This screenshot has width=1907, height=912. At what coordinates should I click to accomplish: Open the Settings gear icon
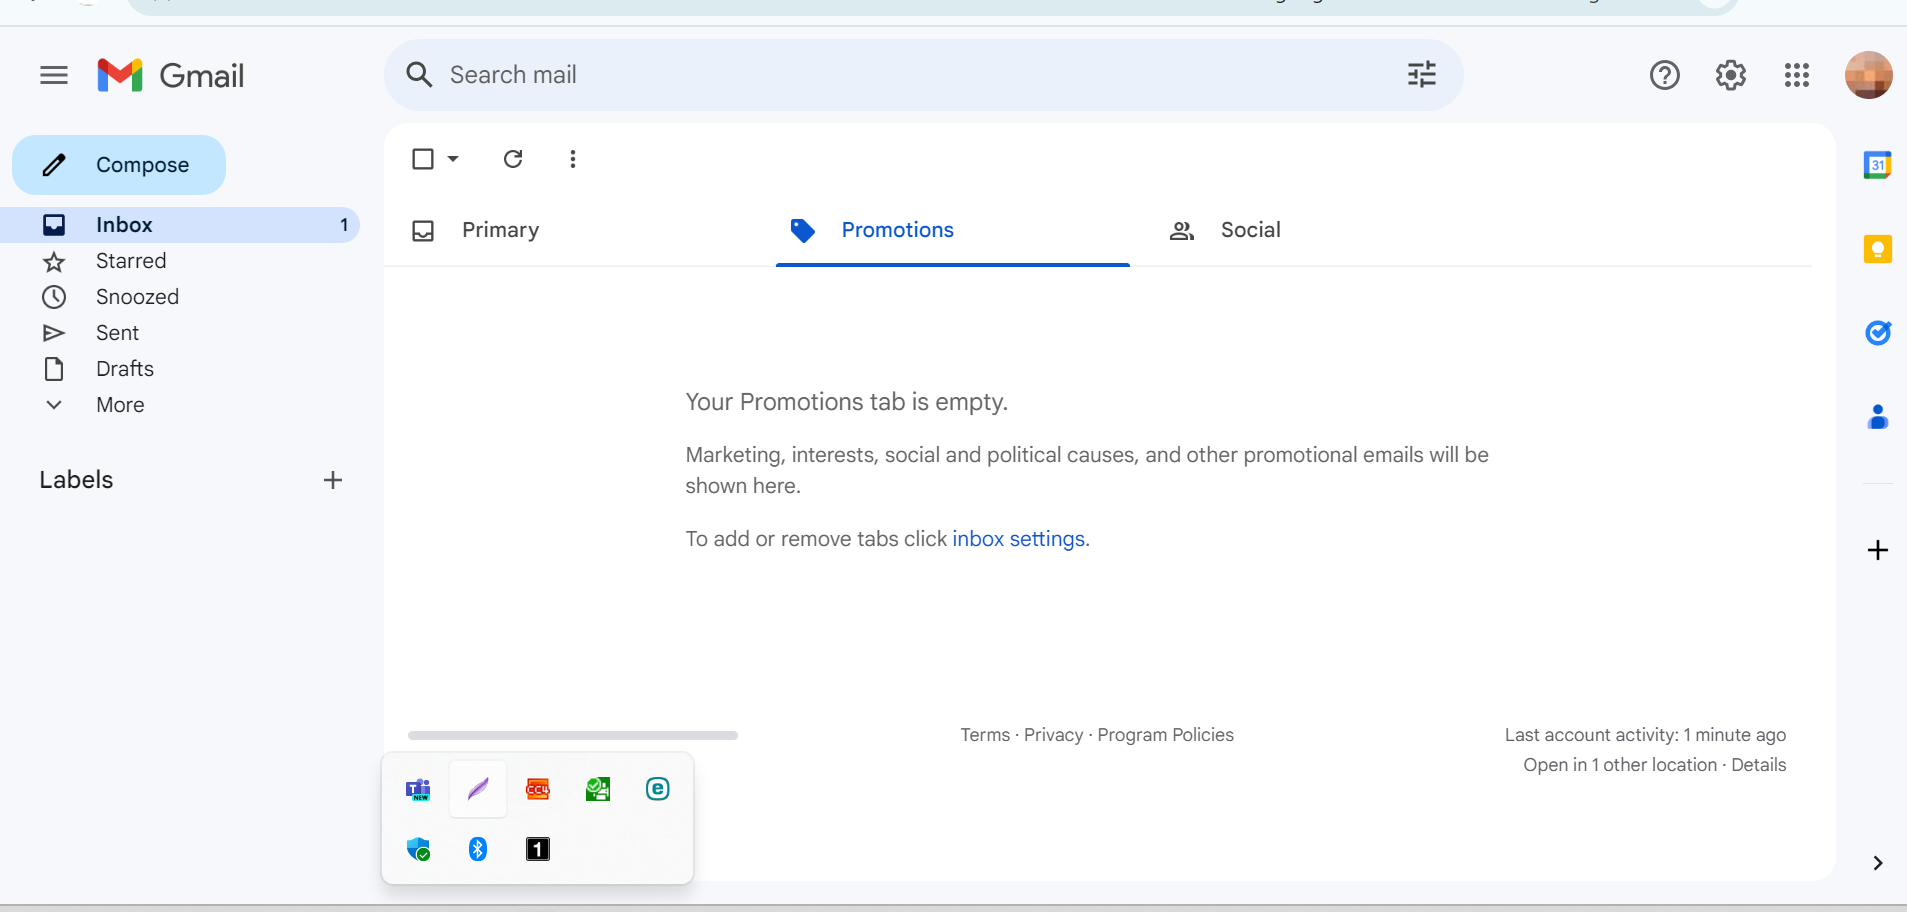pos(1730,75)
